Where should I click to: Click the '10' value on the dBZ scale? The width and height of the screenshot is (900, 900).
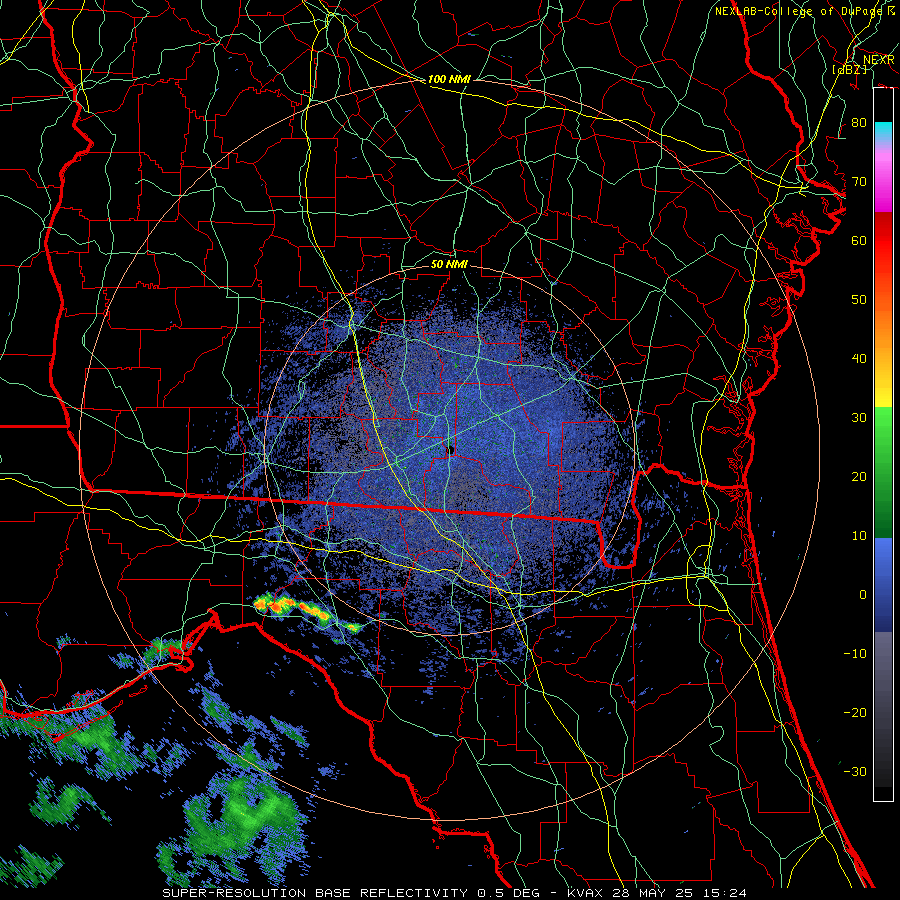pos(859,536)
